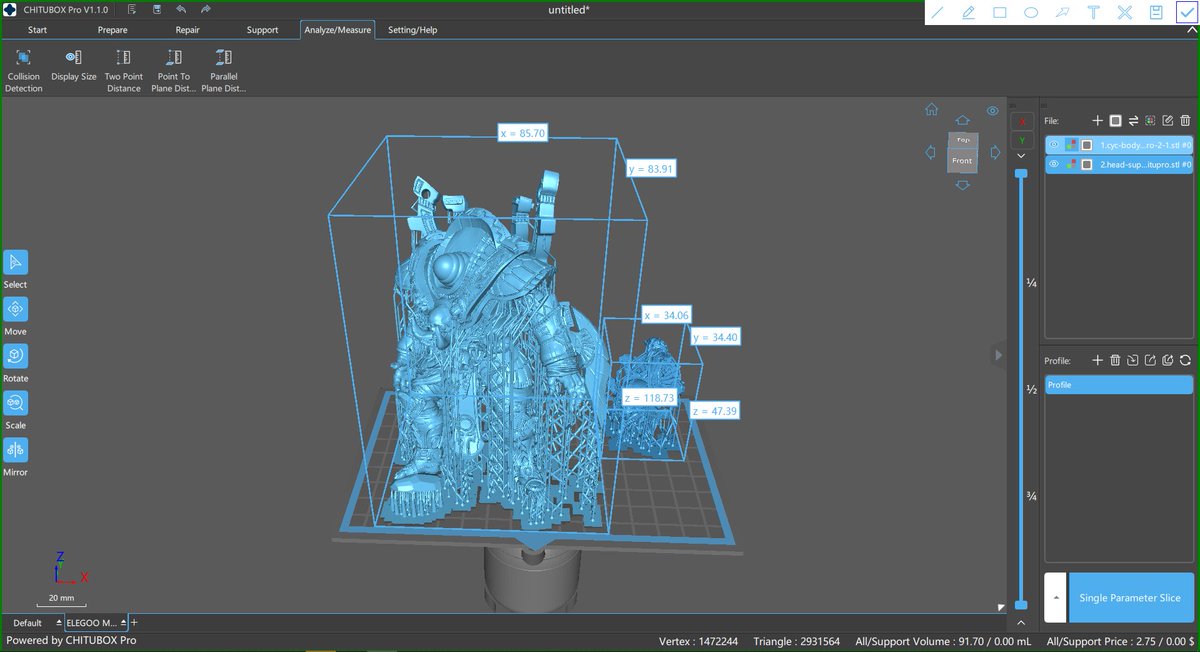Select the Two Point Distance tool
The height and width of the screenshot is (652, 1200).
click(x=123, y=69)
